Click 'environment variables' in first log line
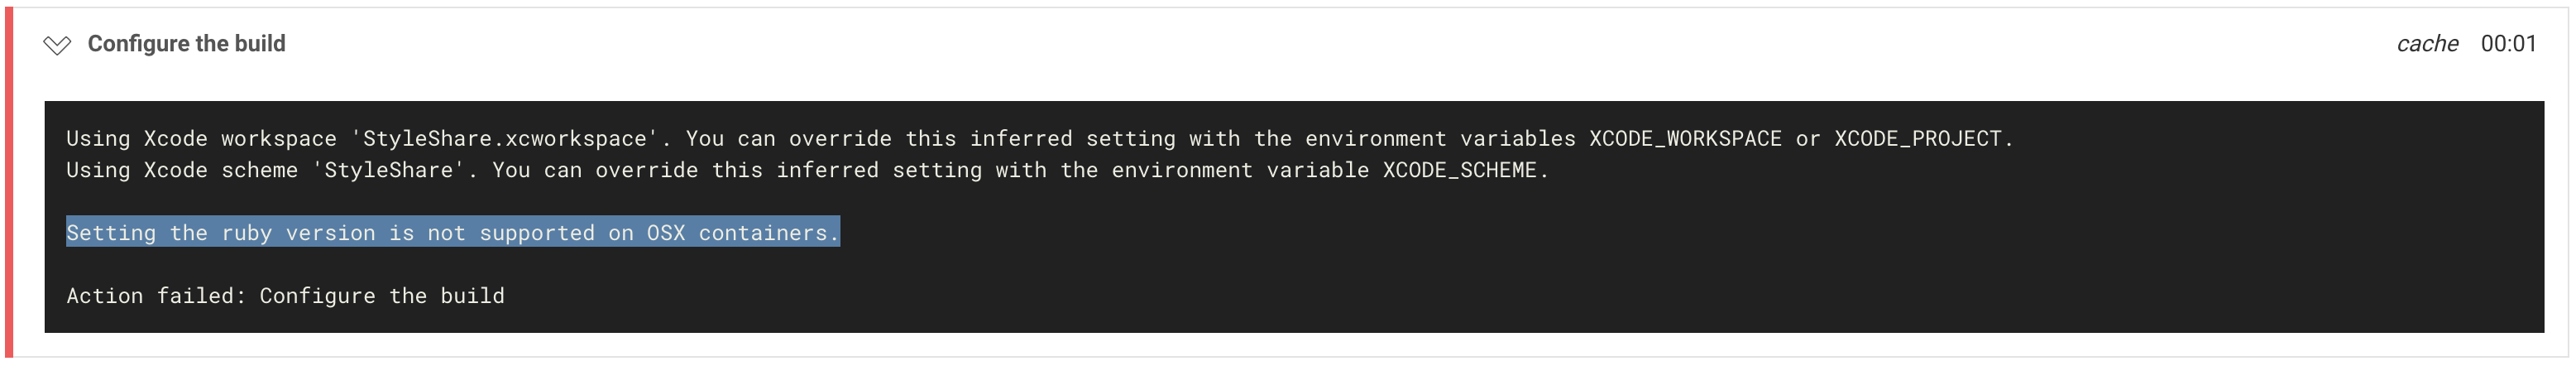Image resolution: width=2576 pixels, height=366 pixels. [x=1439, y=139]
